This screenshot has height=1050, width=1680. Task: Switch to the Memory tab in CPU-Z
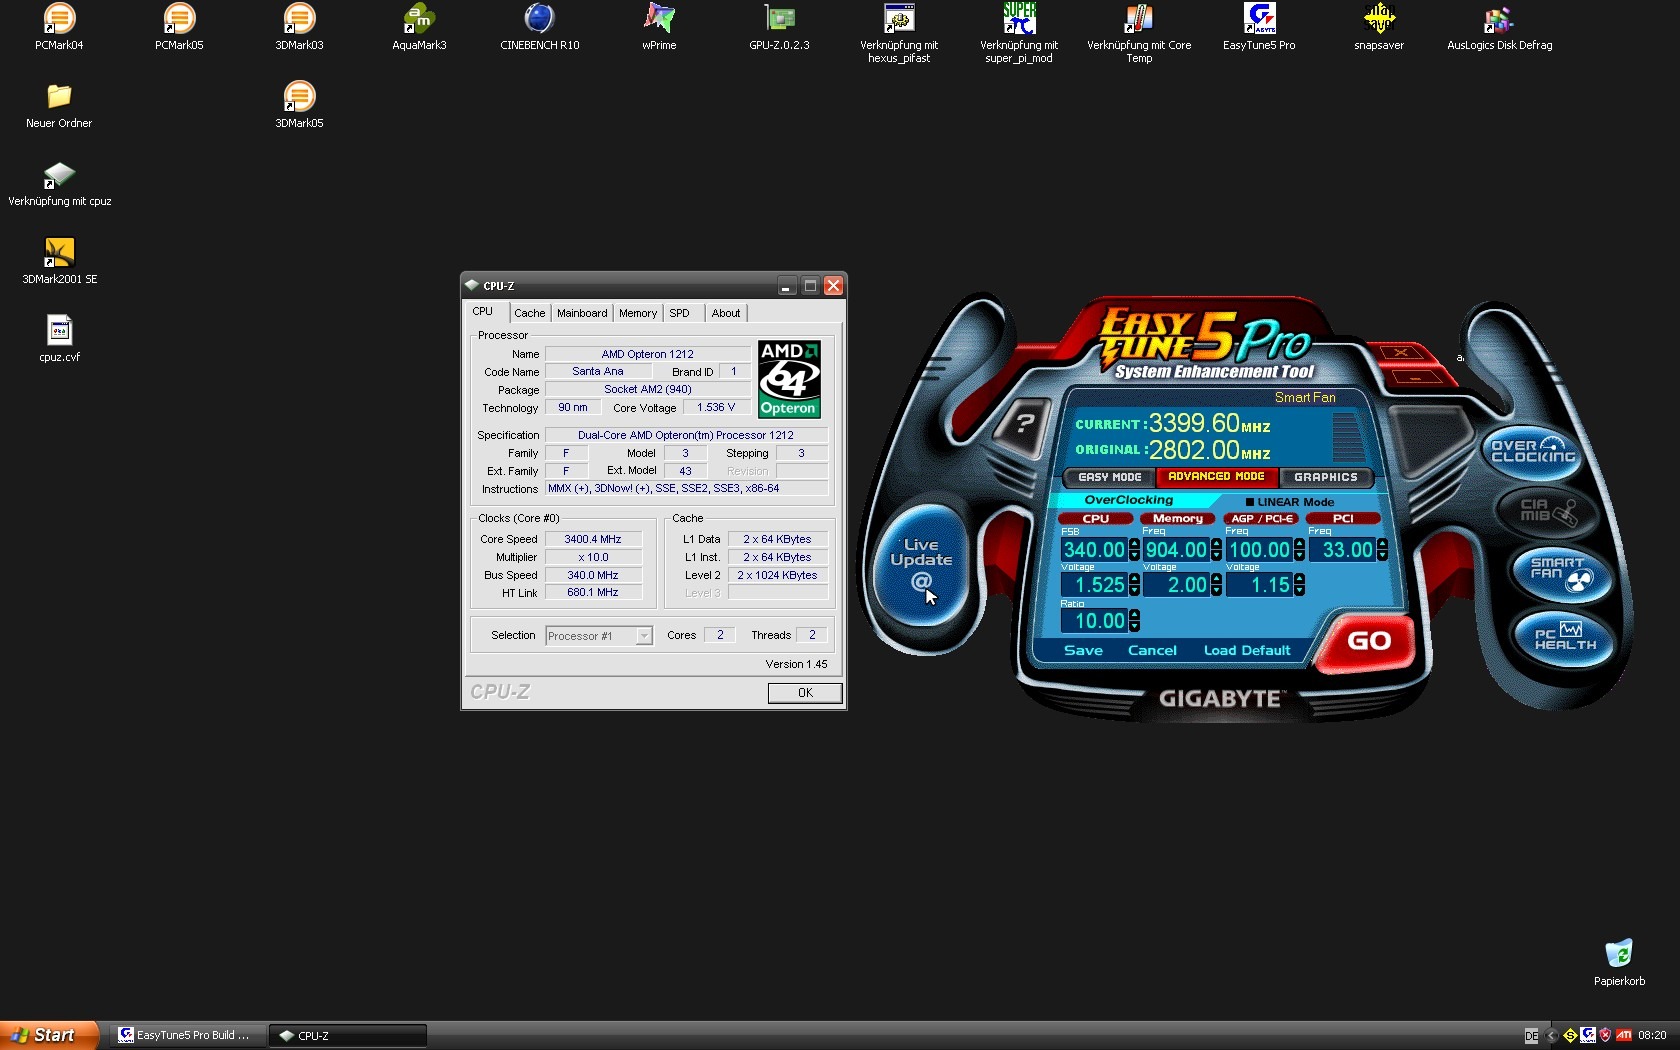pos(638,313)
